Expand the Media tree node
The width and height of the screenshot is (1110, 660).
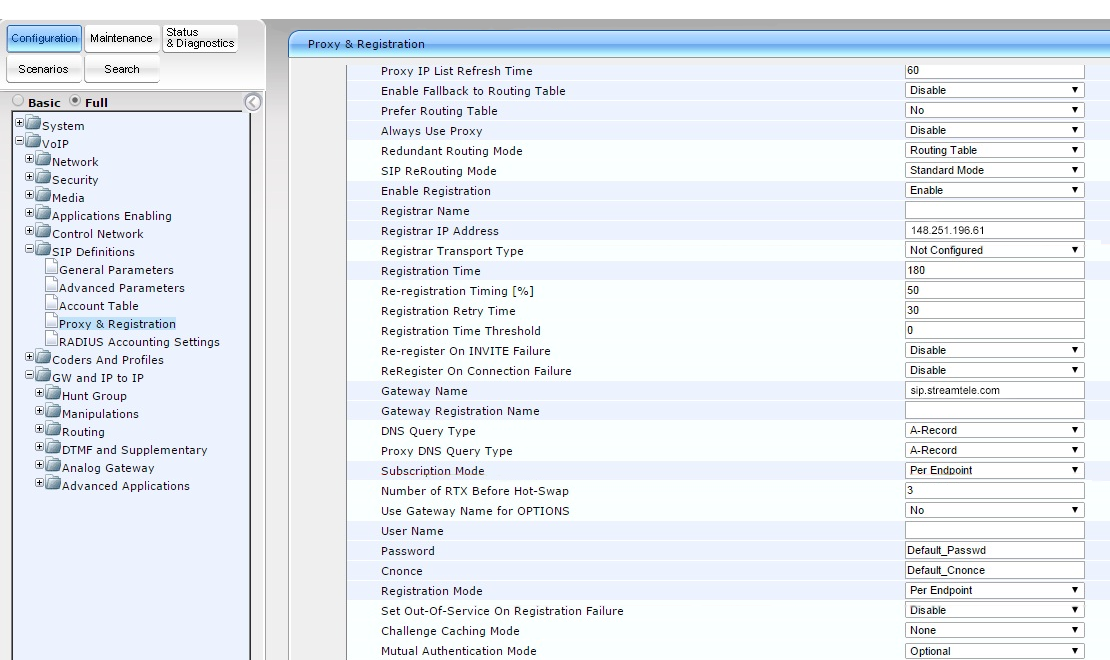click(30, 197)
